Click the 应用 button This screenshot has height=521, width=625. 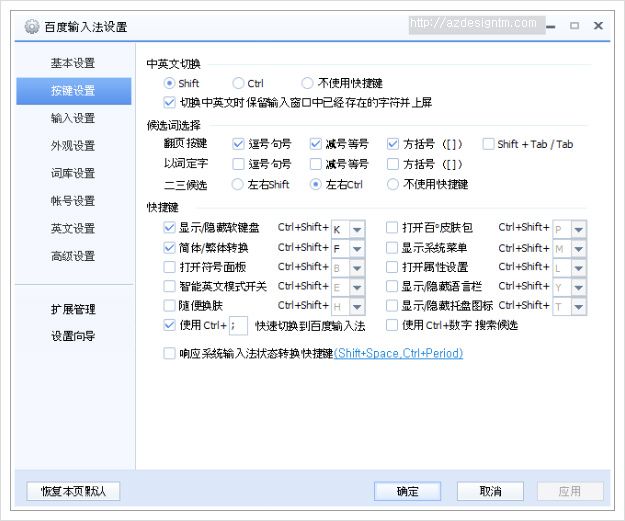point(570,491)
